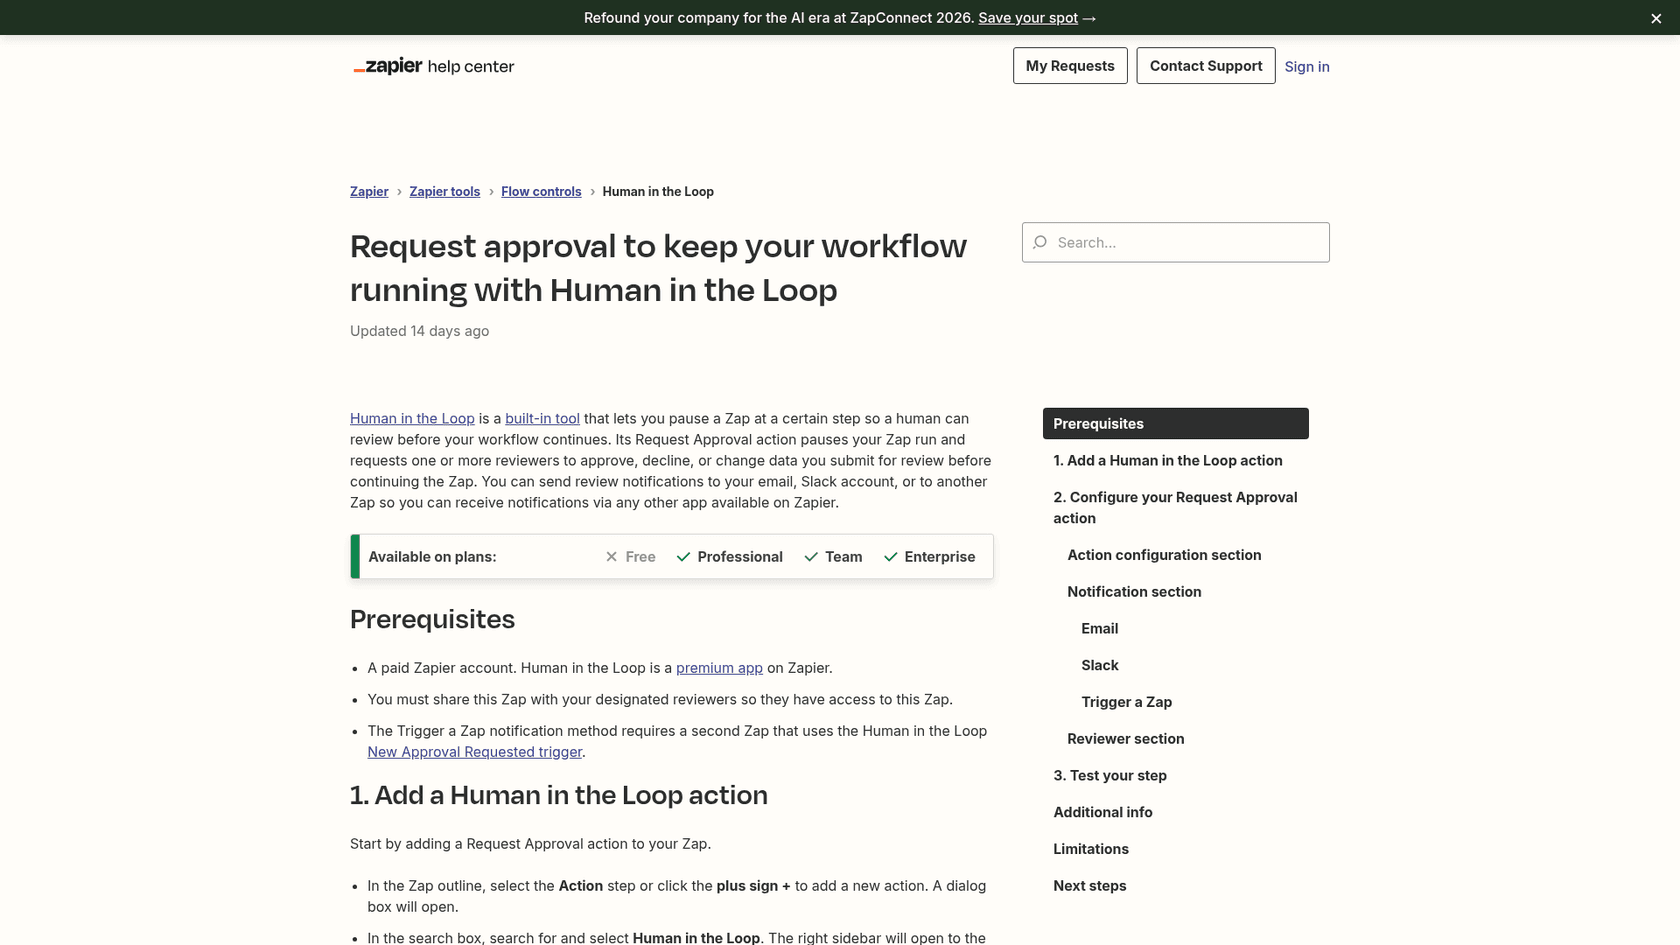Jump to Trigger a Zap entry
The height and width of the screenshot is (945, 1680).
coord(1127,702)
